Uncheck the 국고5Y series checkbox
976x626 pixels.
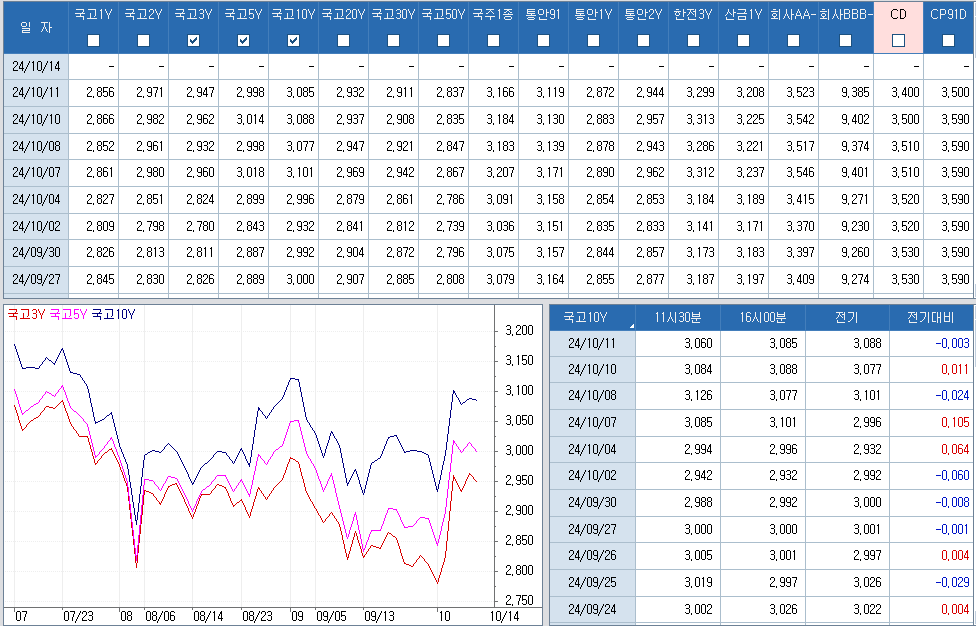[x=243, y=41]
